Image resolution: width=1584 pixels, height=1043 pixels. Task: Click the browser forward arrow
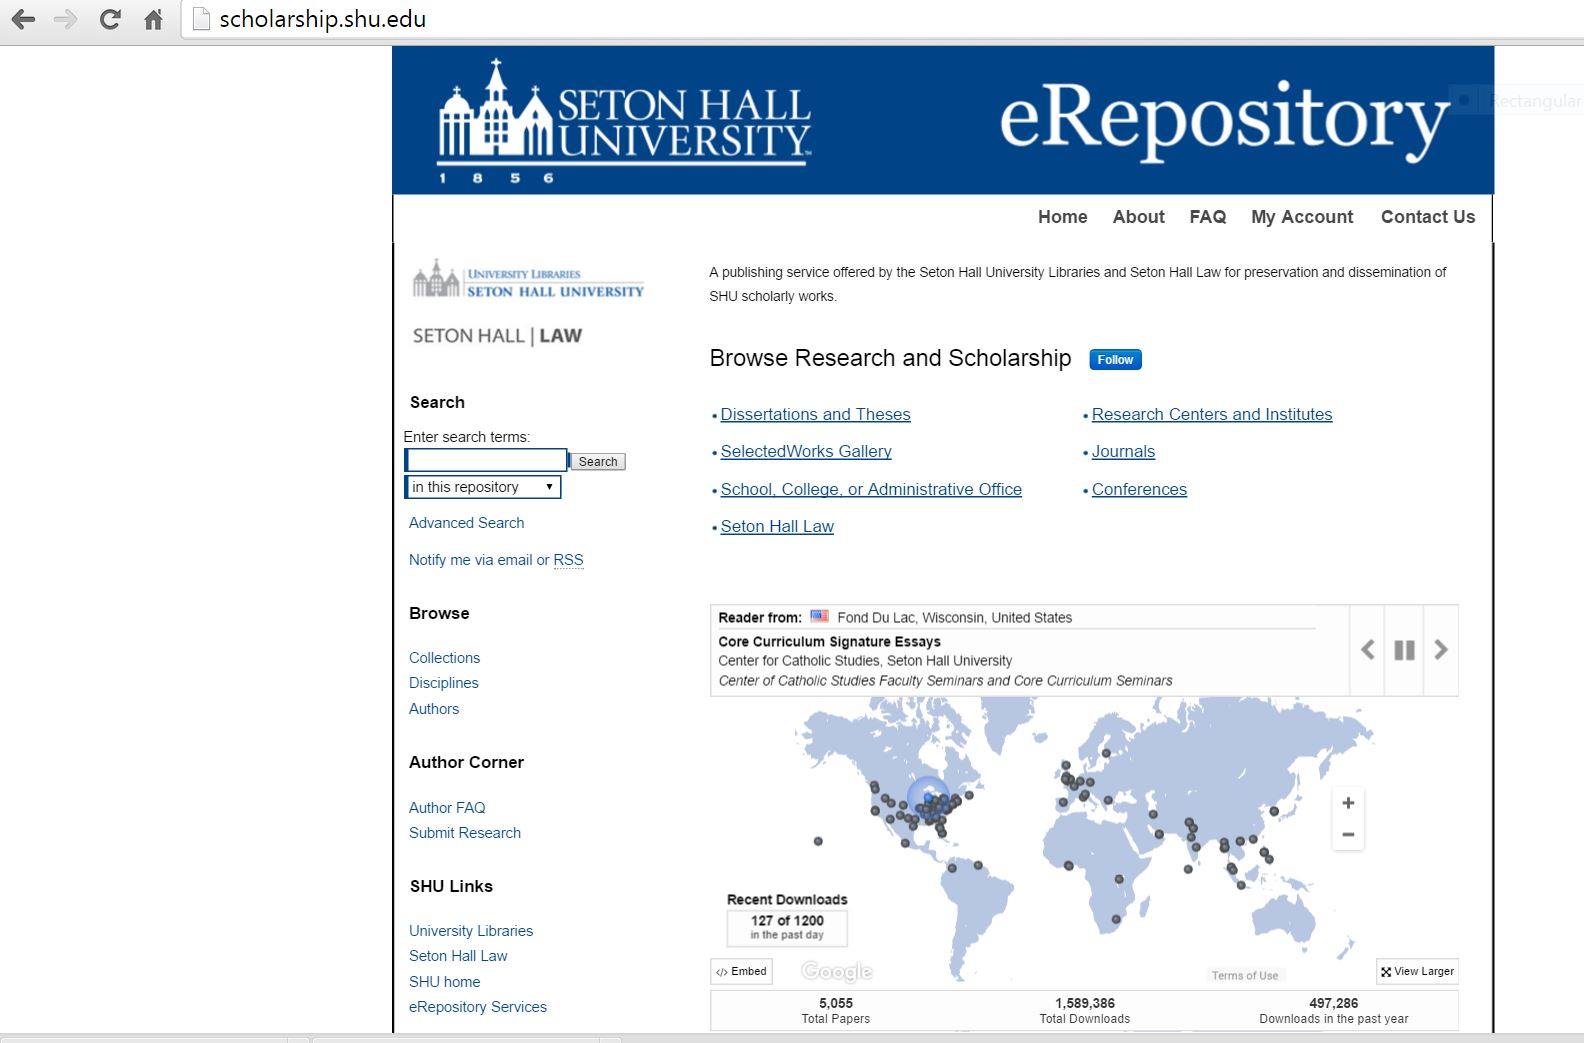(66, 19)
